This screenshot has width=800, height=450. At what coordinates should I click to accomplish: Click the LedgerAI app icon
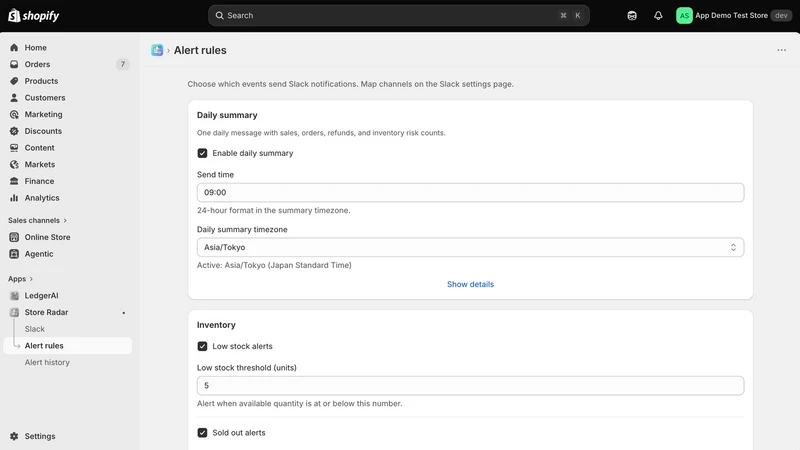click(x=14, y=296)
